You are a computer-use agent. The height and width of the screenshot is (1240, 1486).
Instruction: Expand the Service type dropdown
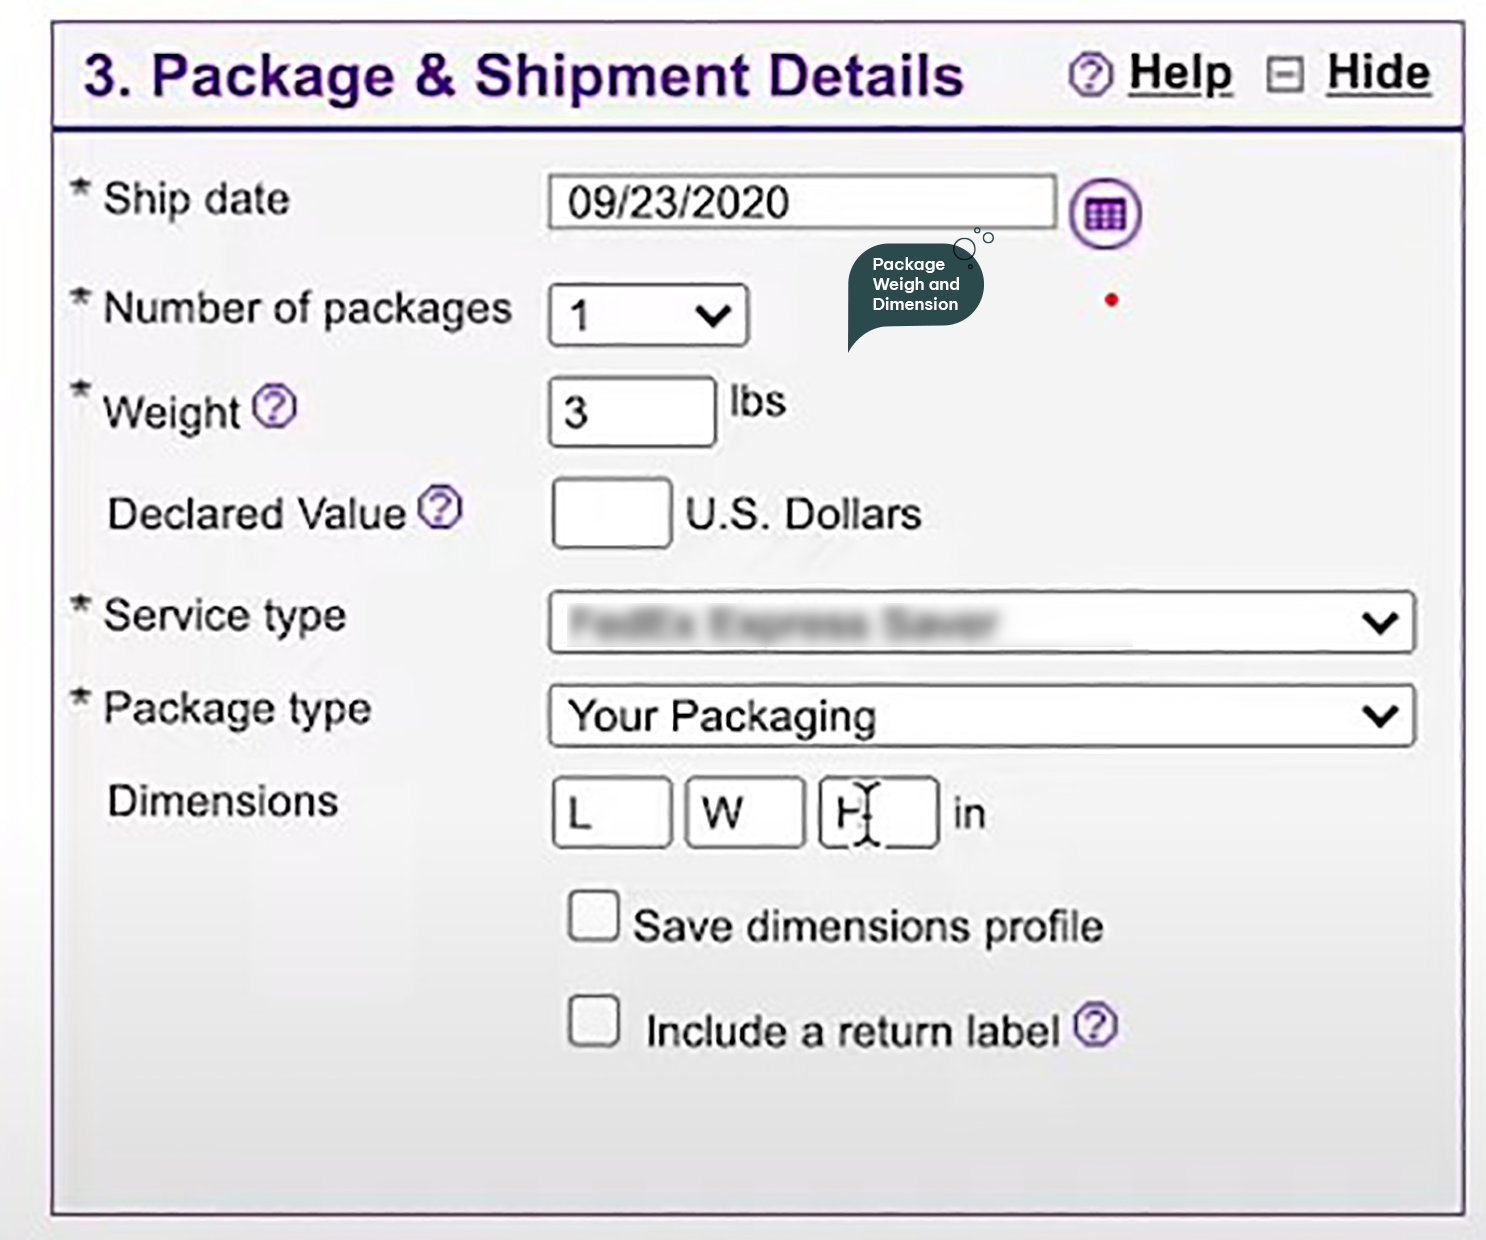(981, 623)
